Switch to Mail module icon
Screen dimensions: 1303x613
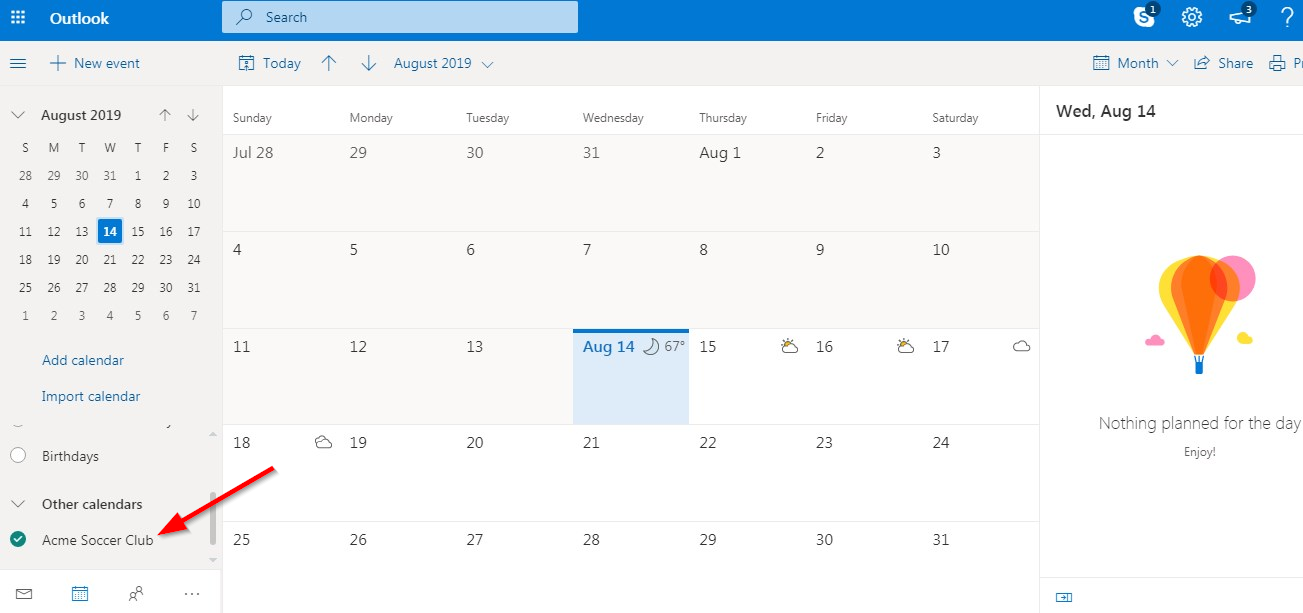[x=24, y=594]
